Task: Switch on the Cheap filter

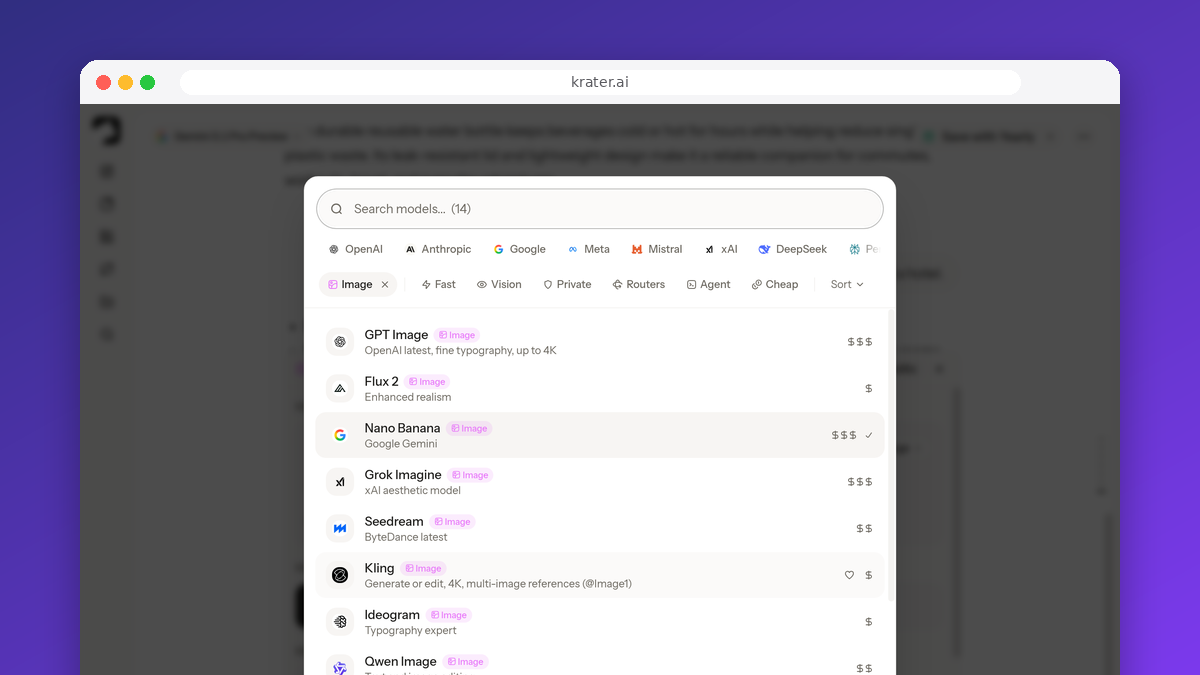Action: pos(775,285)
